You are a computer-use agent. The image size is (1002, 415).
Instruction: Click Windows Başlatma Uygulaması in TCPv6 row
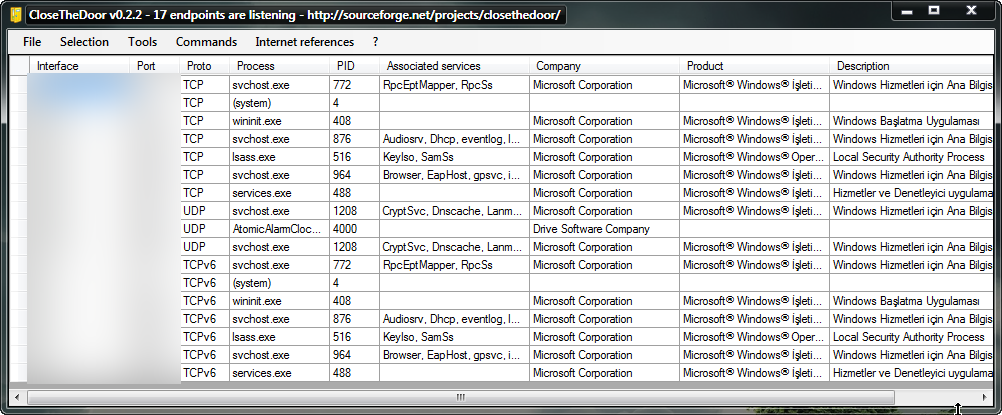[912, 301]
